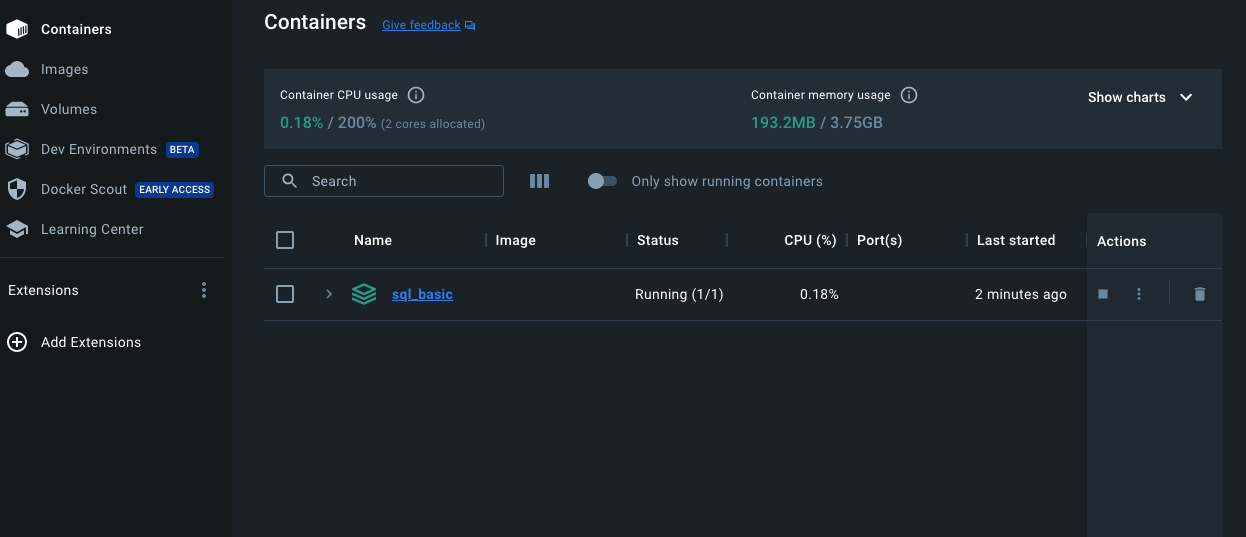Viewport: 1246px width, 537px height.
Task: Sort by the CPU (%) column header
Action: point(810,240)
